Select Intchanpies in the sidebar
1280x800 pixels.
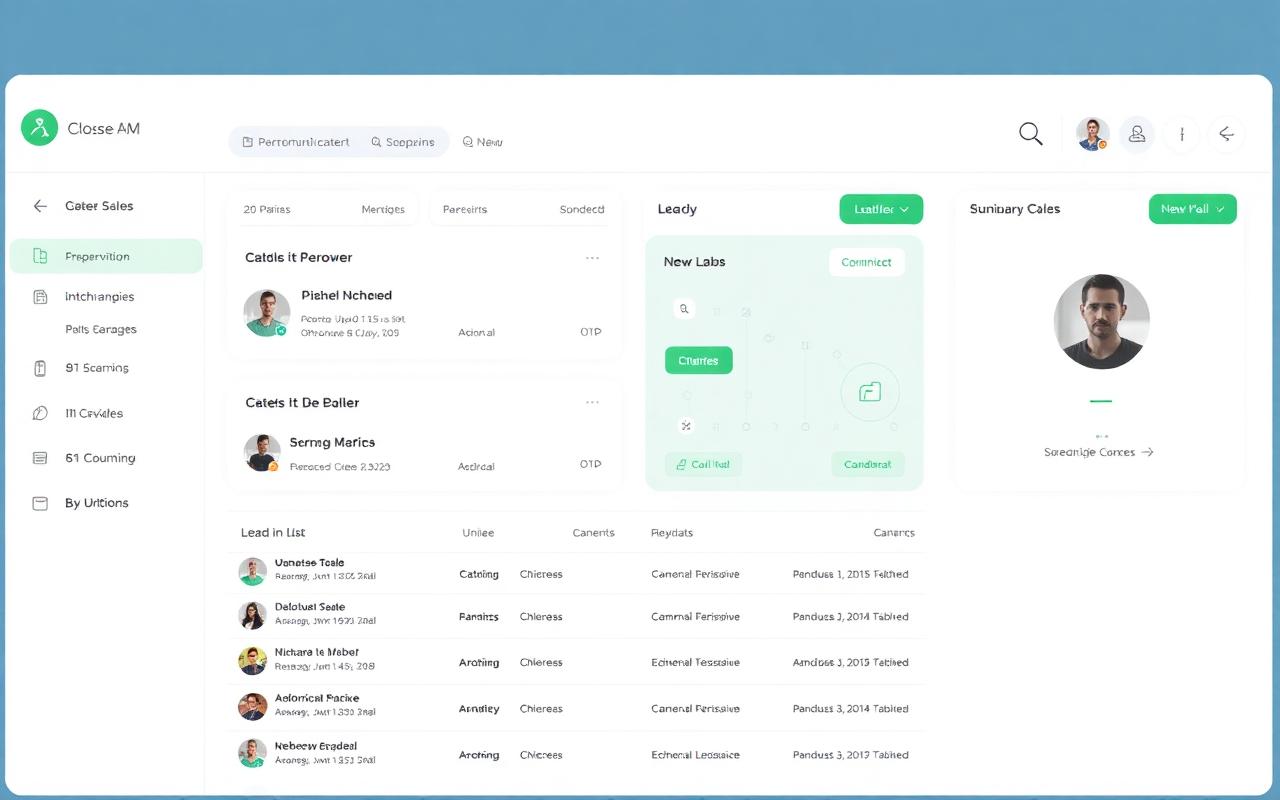(99, 297)
